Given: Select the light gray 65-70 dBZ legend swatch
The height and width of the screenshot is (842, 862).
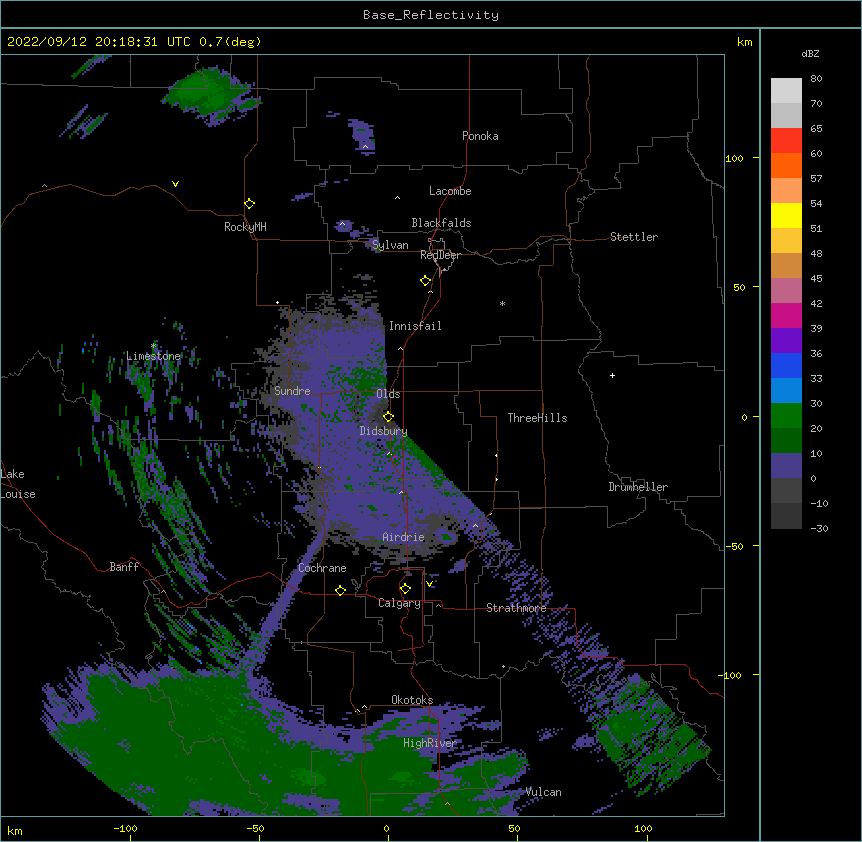Looking at the screenshot, I should tap(786, 115).
